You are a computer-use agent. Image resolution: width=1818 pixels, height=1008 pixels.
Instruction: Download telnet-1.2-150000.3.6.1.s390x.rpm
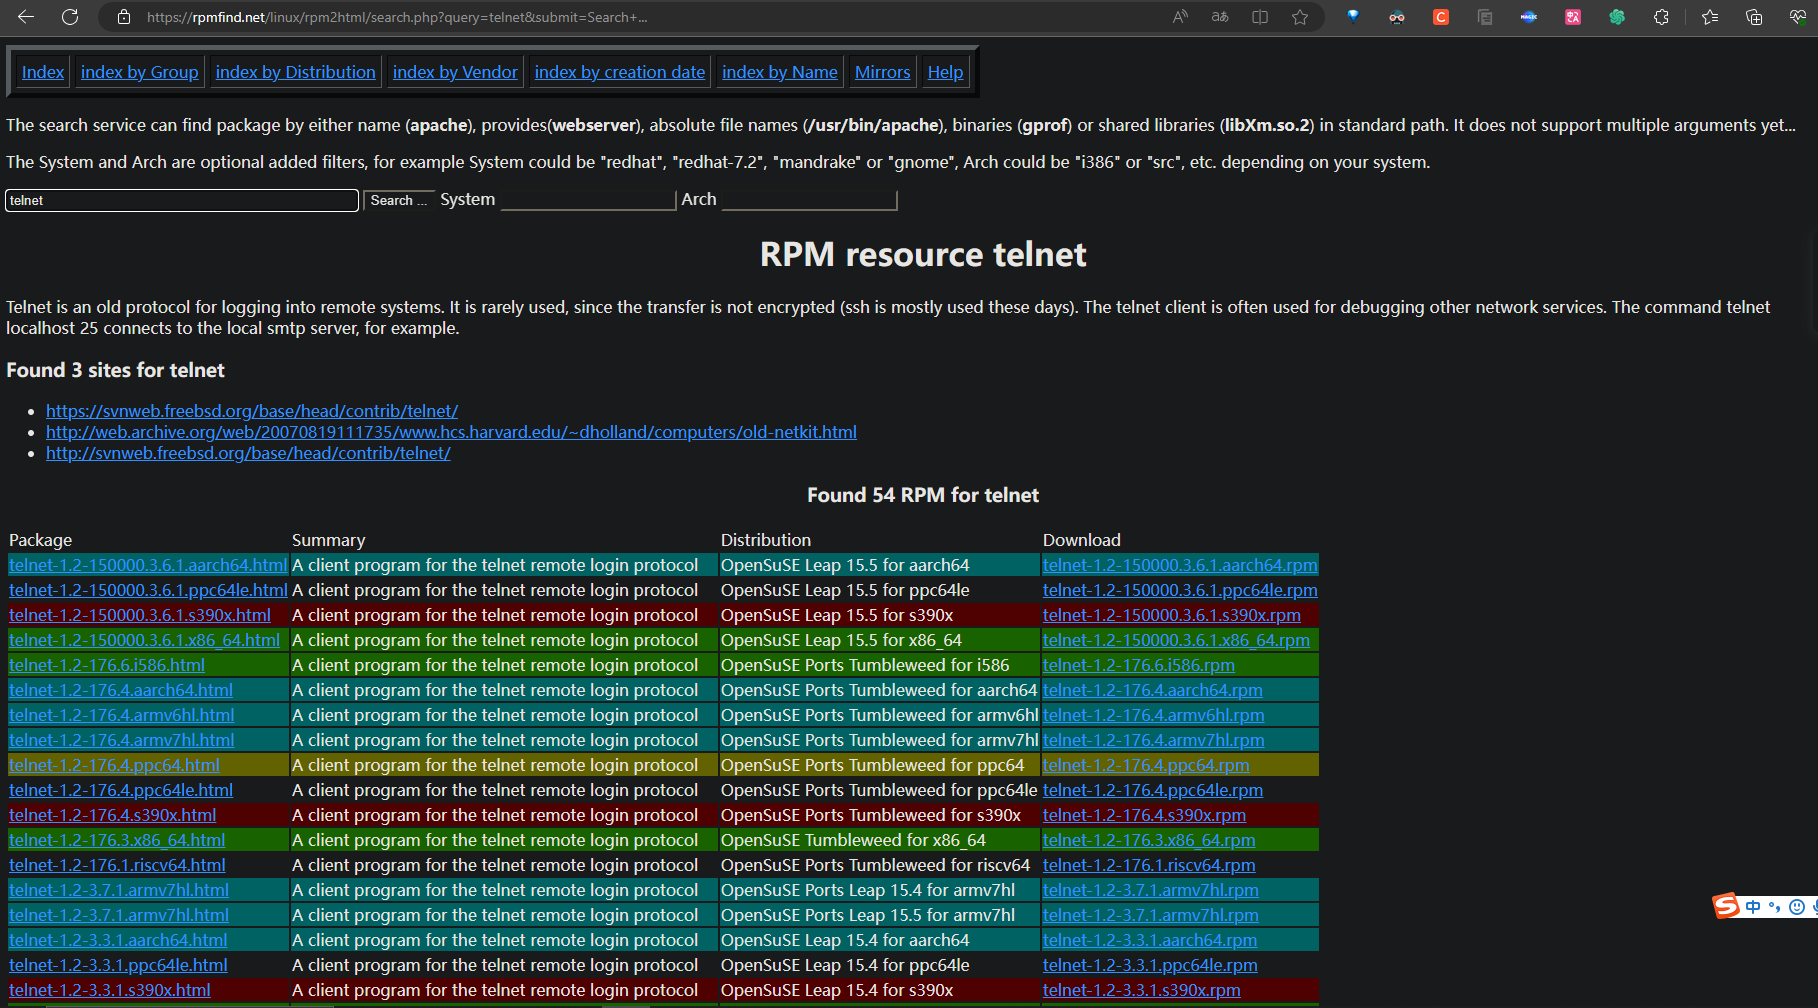(x=1172, y=615)
